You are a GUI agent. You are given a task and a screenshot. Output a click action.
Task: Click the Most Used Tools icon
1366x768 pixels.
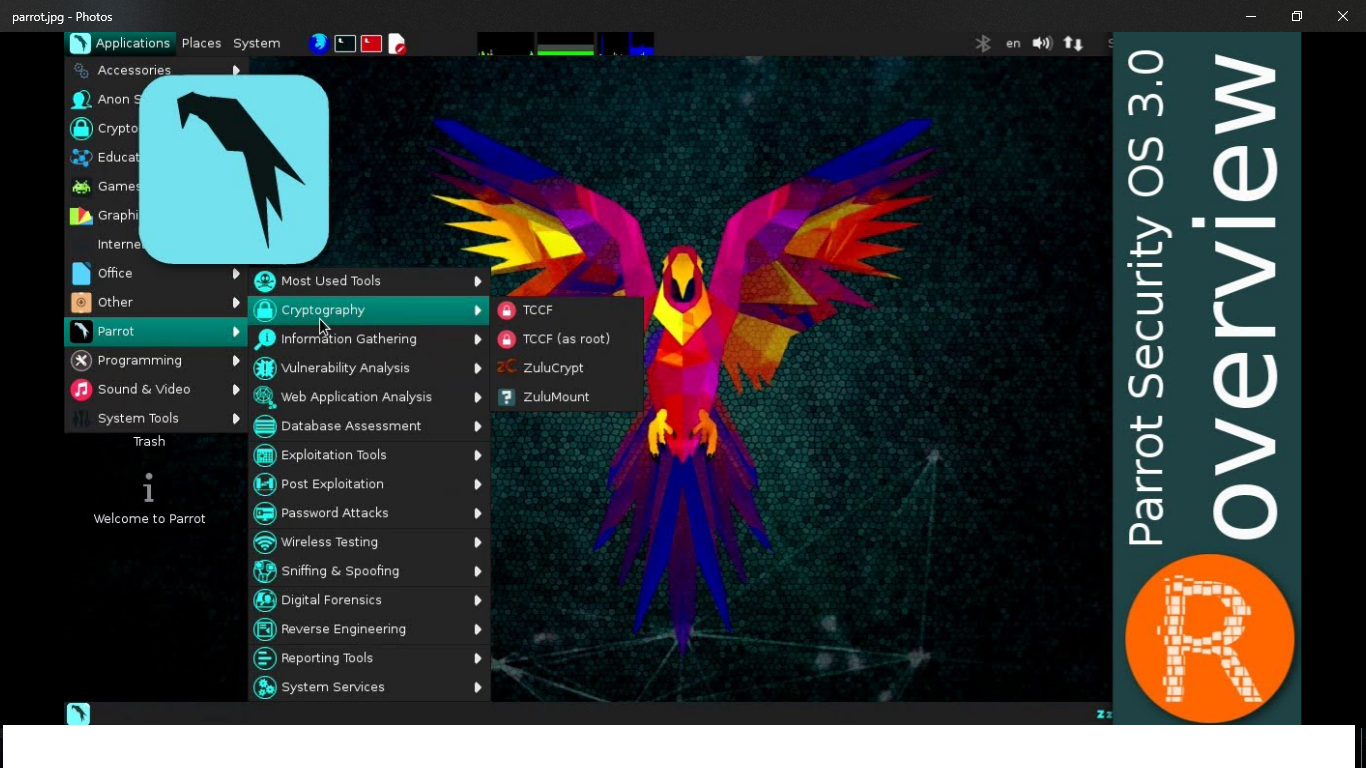tap(265, 281)
